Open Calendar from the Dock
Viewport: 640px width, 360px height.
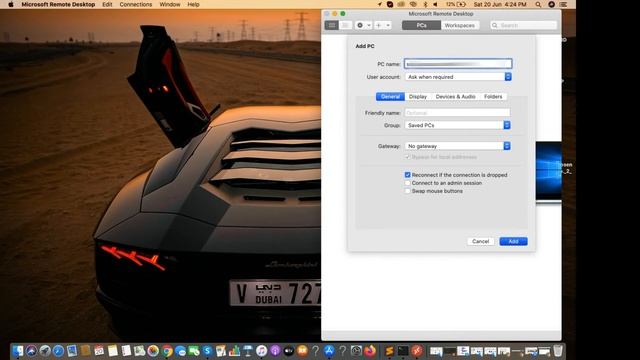99,351
